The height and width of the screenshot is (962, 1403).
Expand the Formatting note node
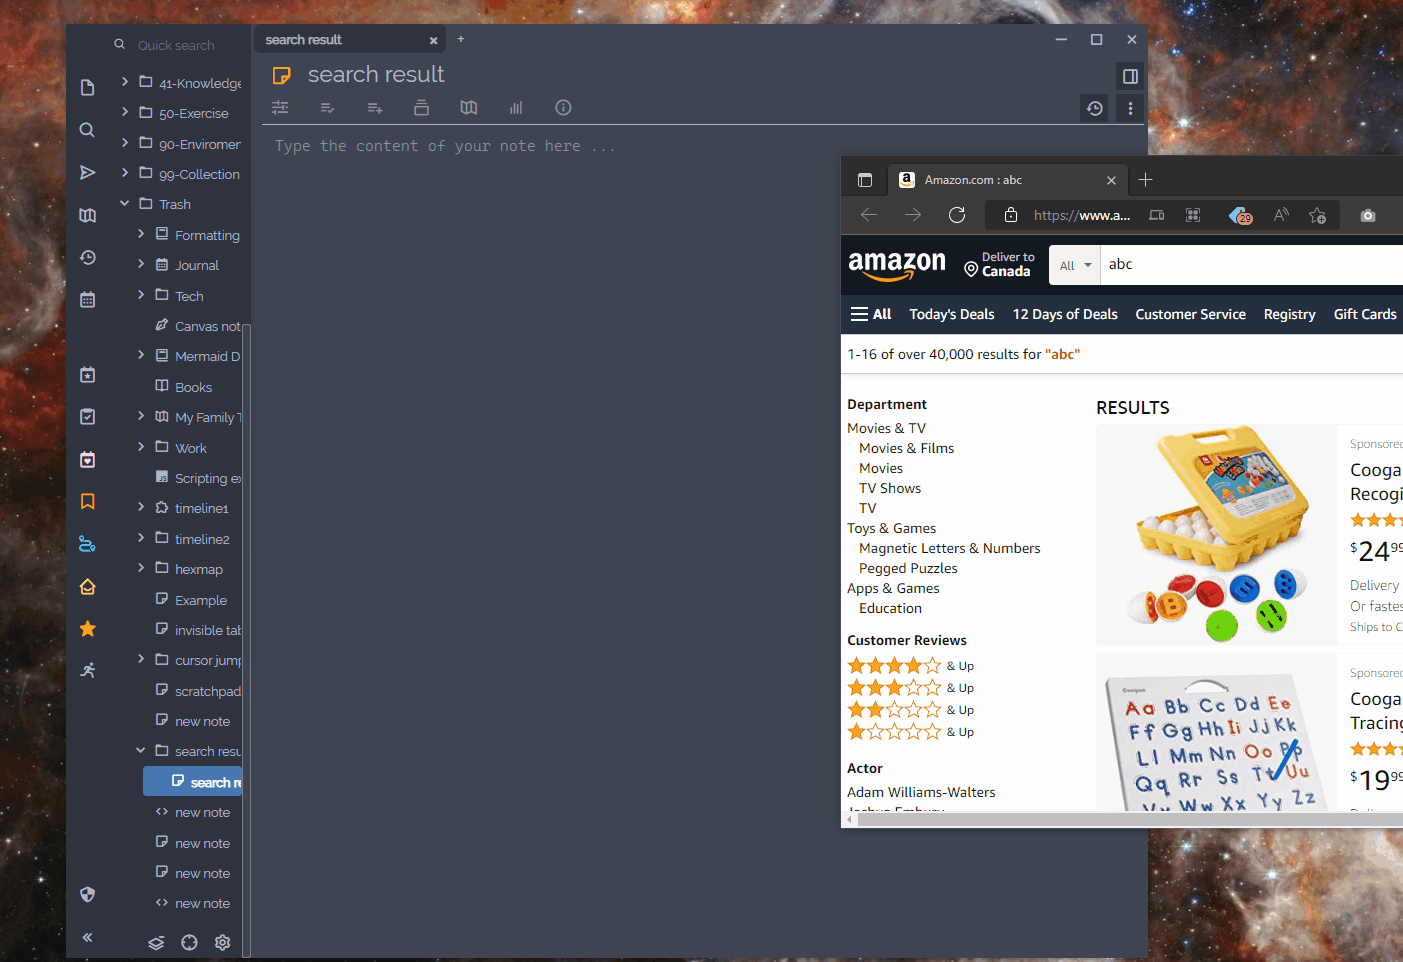point(141,233)
